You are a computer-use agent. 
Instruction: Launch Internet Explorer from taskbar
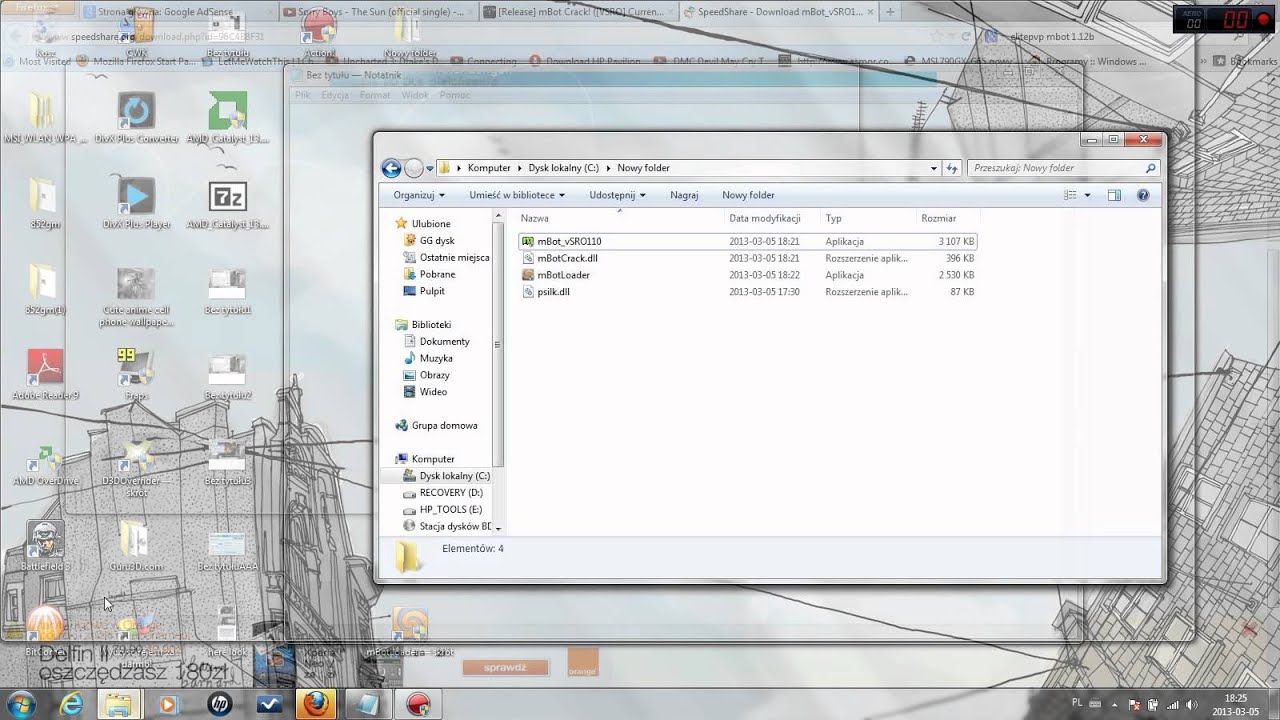click(72, 704)
